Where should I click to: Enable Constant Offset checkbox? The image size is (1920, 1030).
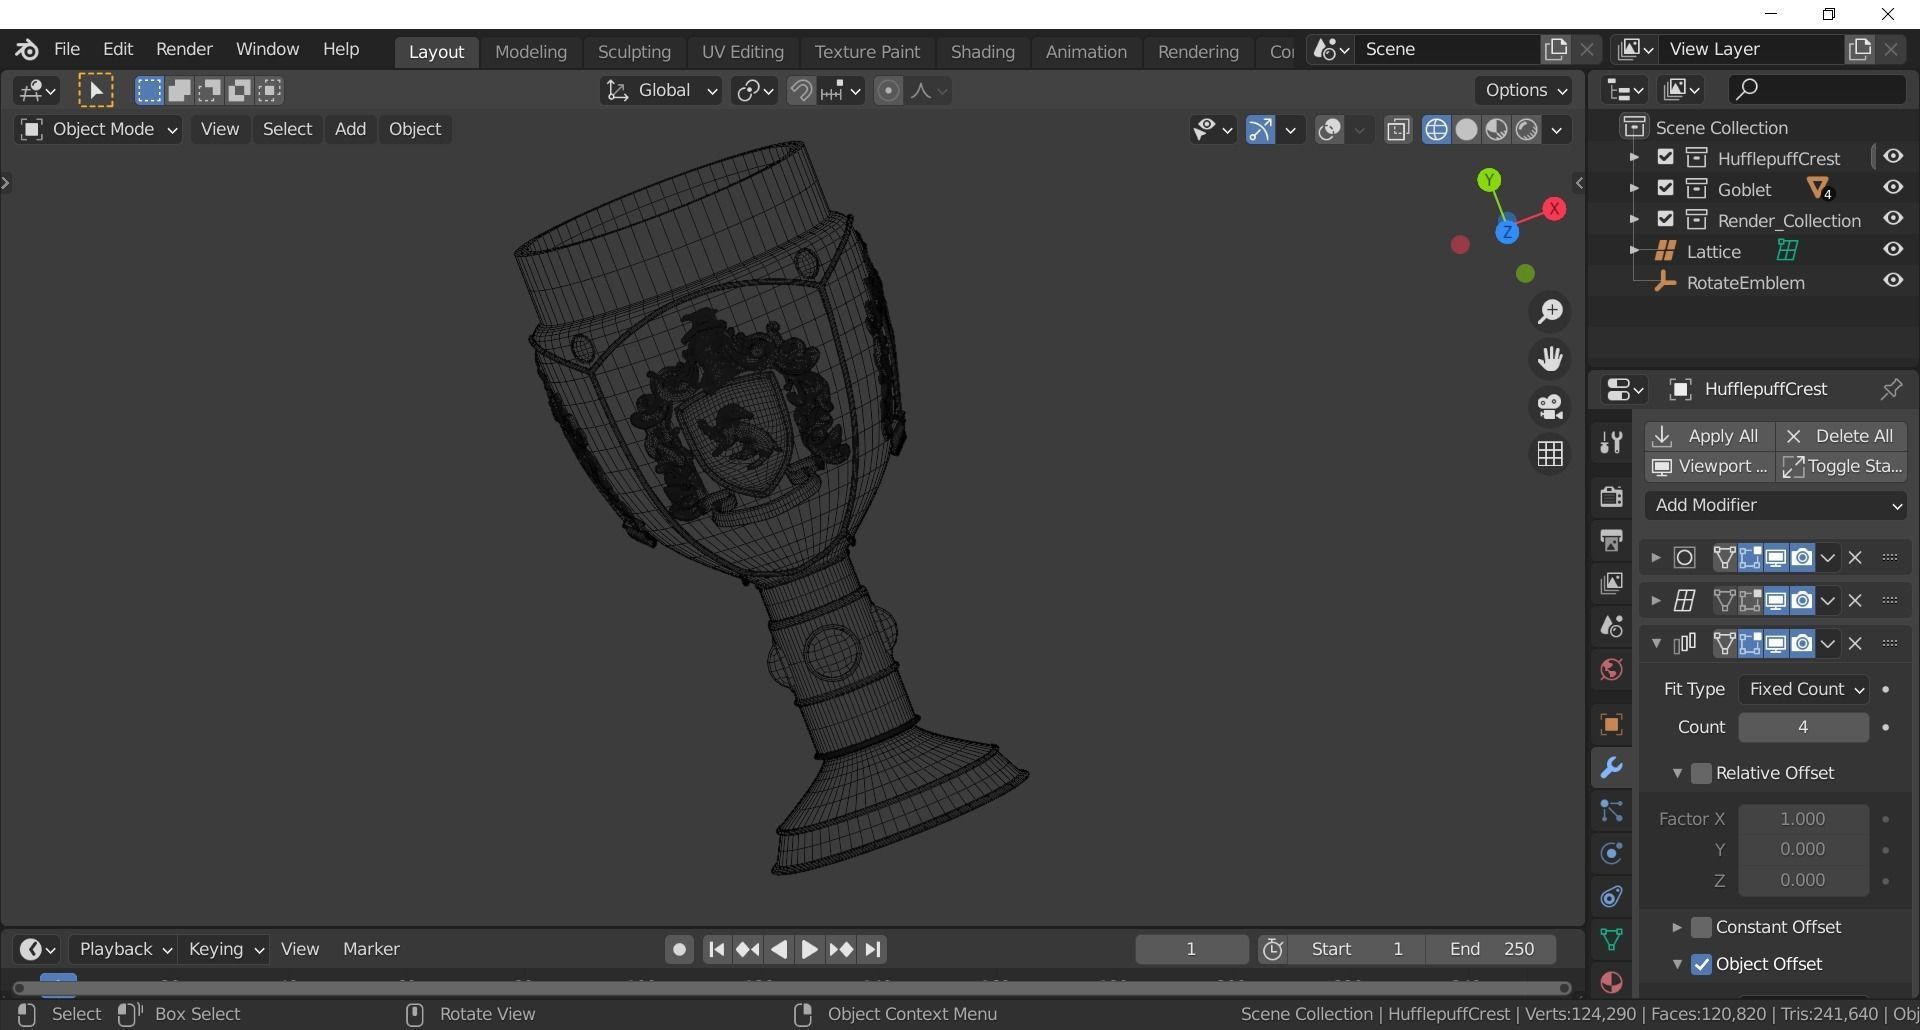click(1701, 927)
